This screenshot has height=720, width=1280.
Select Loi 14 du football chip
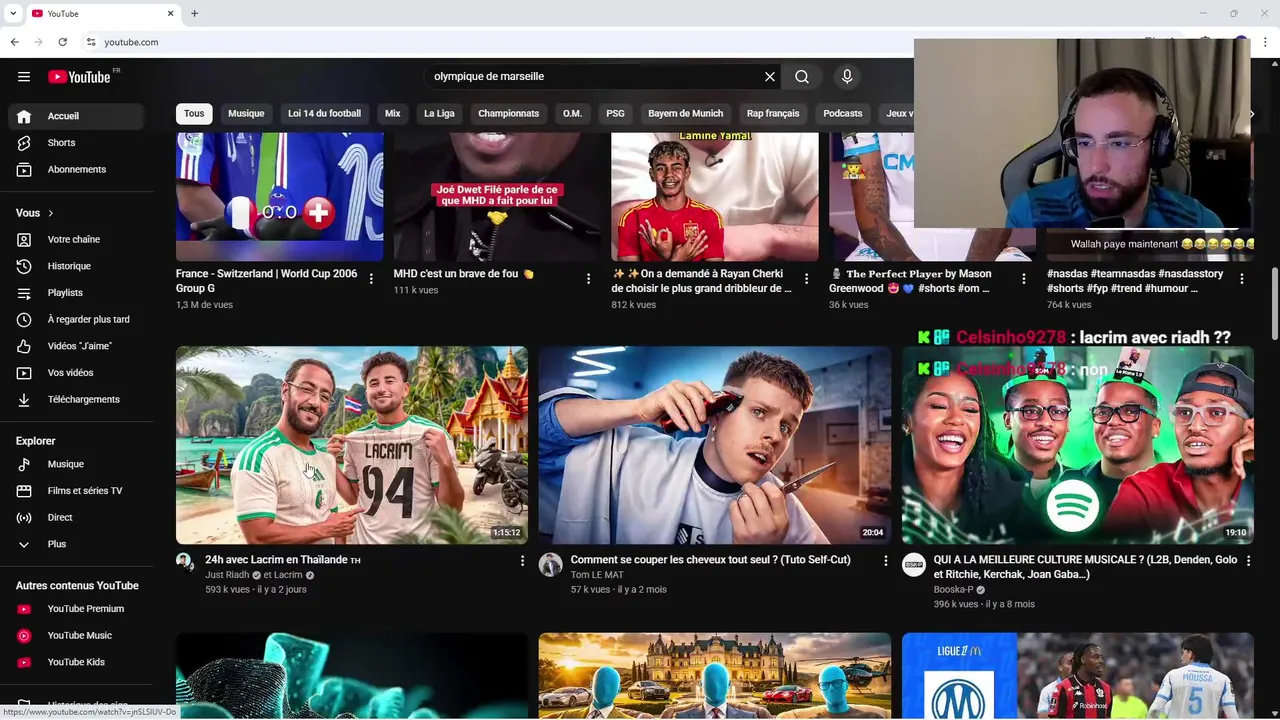tap(324, 114)
